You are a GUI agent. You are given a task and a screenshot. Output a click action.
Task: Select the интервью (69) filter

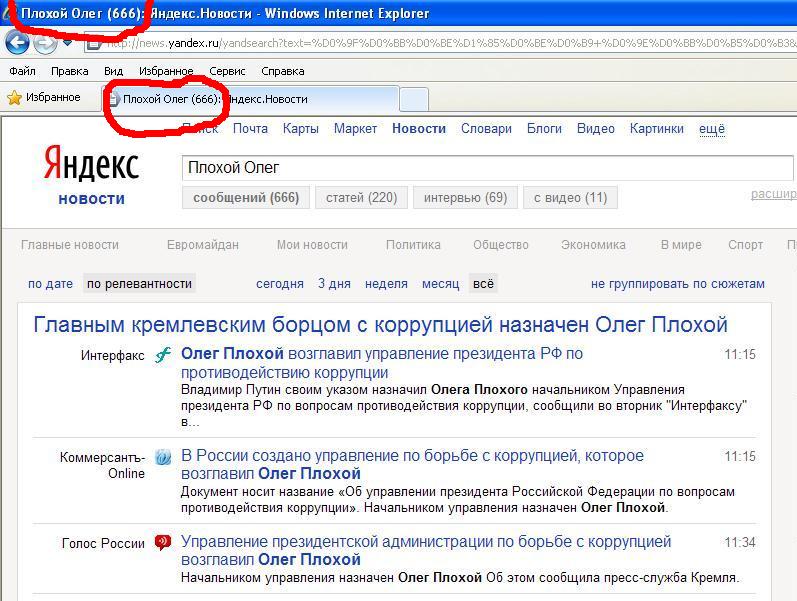point(466,197)
